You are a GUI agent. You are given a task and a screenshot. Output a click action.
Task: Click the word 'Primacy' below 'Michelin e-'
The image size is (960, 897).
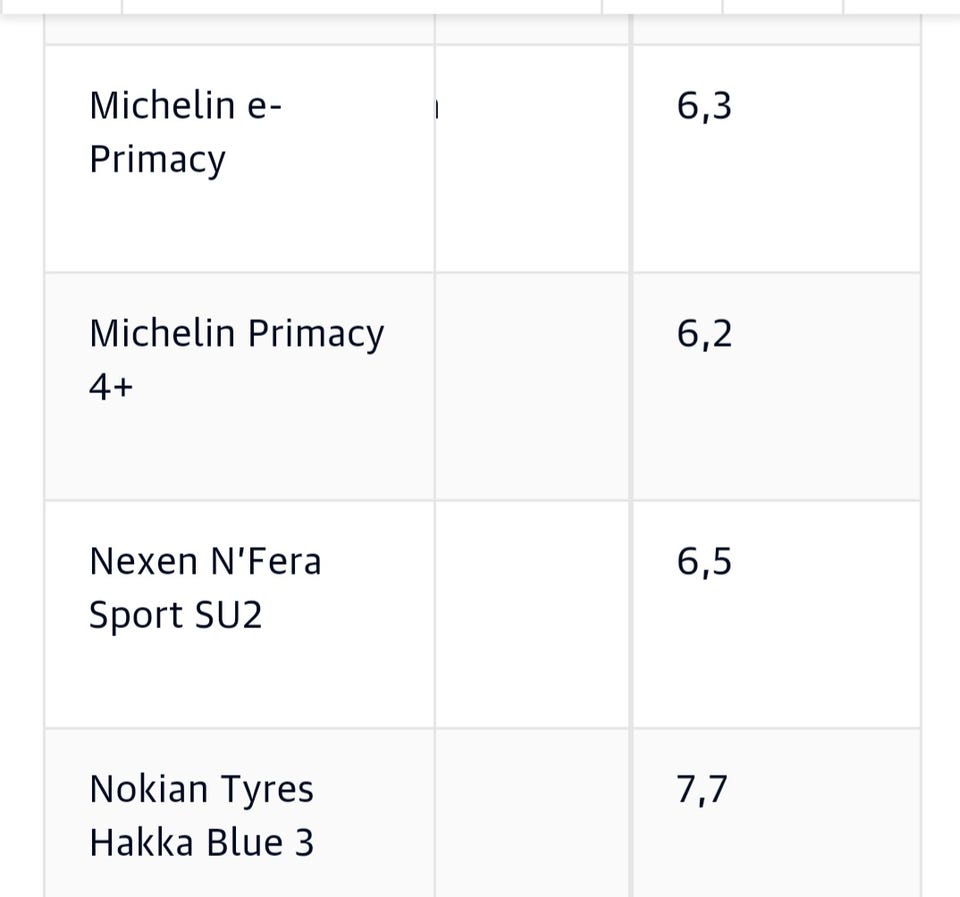157,159
